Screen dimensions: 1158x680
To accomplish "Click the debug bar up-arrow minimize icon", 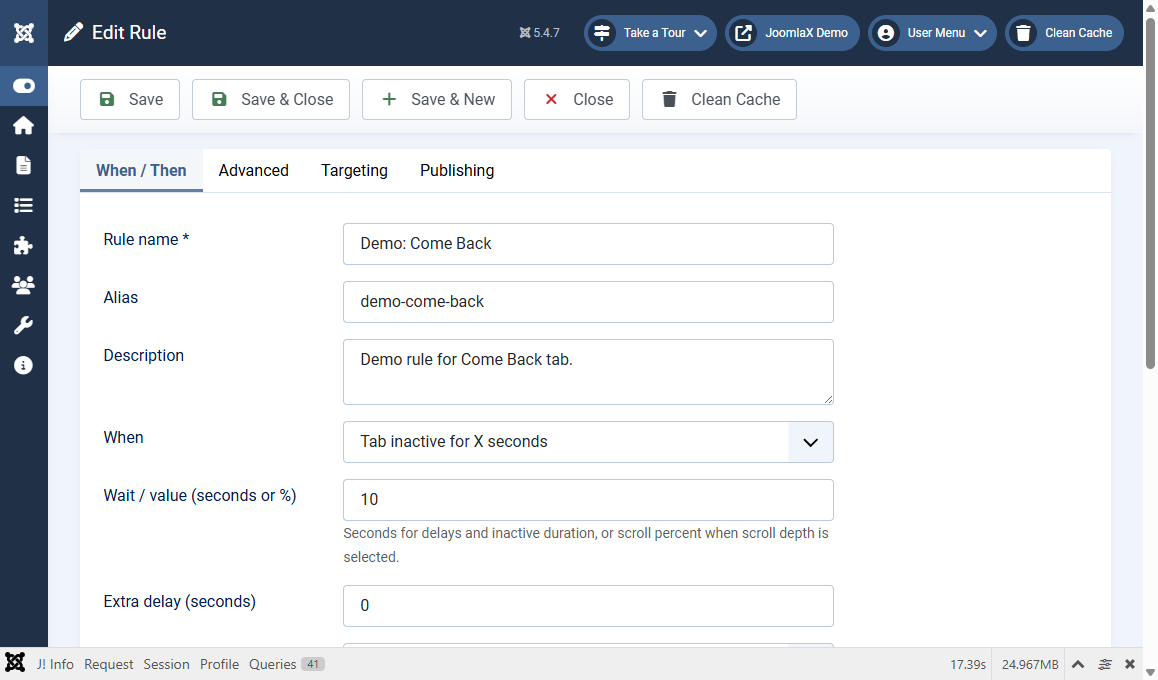I will (x=1078, y=664).
